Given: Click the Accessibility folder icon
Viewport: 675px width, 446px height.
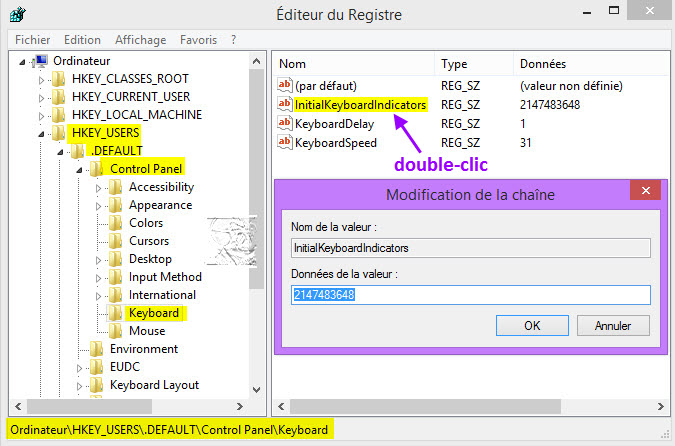Looking at the screenshot, I should (x=115, y=187).
